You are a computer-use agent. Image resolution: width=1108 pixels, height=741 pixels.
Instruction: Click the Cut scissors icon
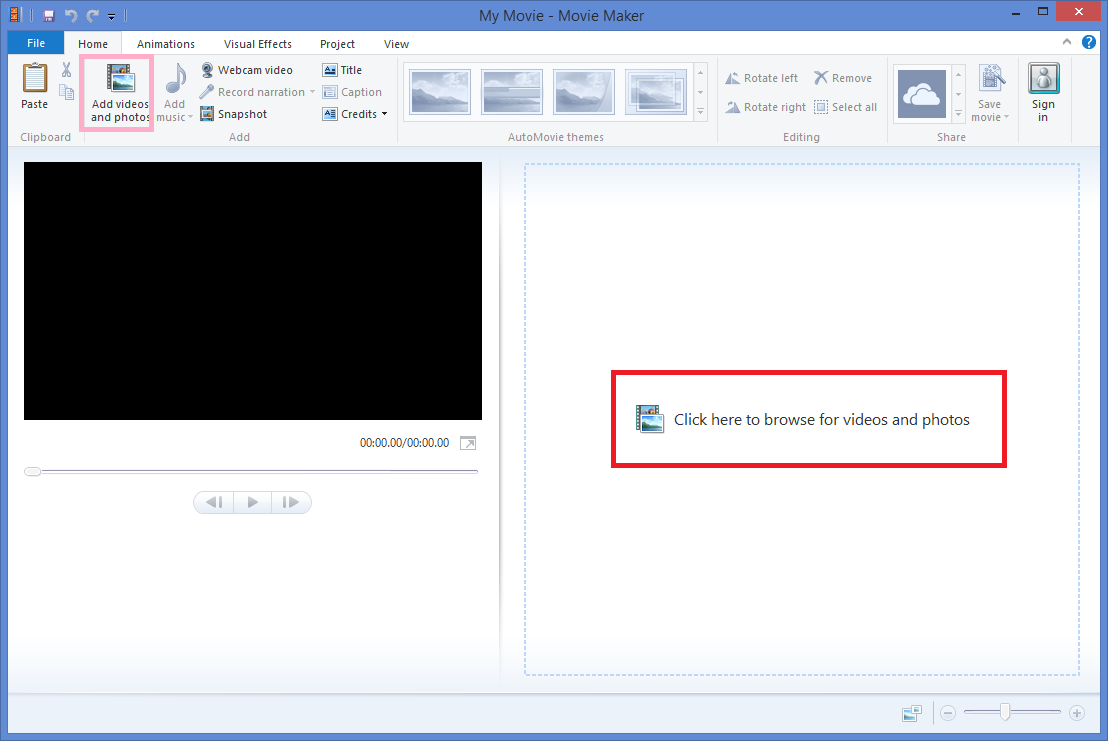pos(66,69)
